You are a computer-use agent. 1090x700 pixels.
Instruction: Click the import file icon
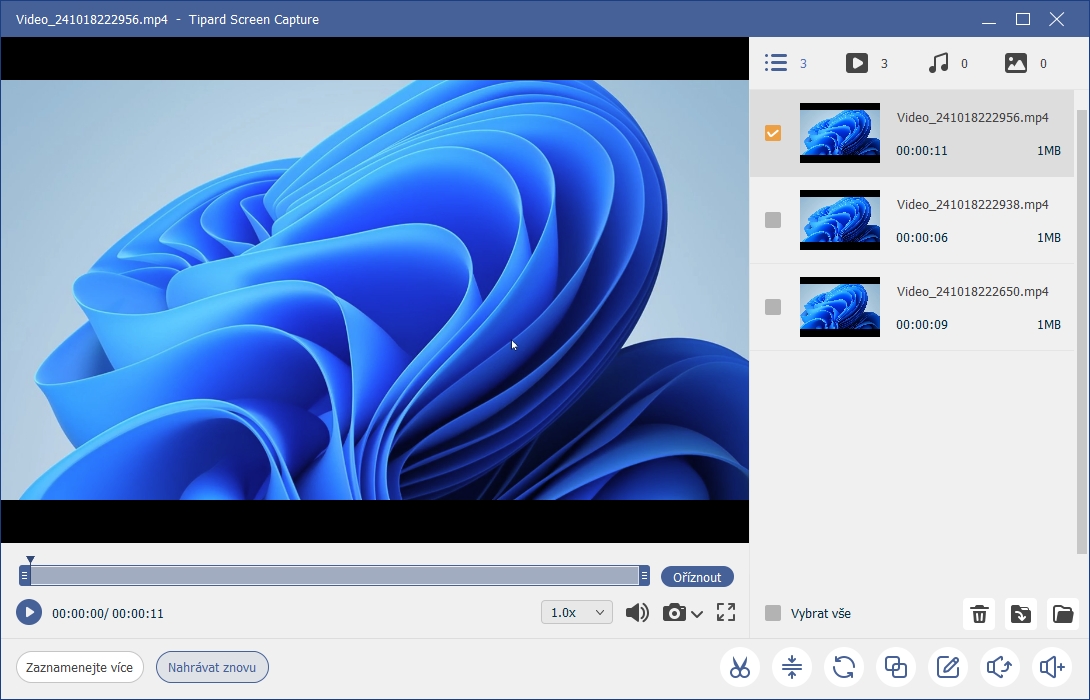tap(1021, 614)
